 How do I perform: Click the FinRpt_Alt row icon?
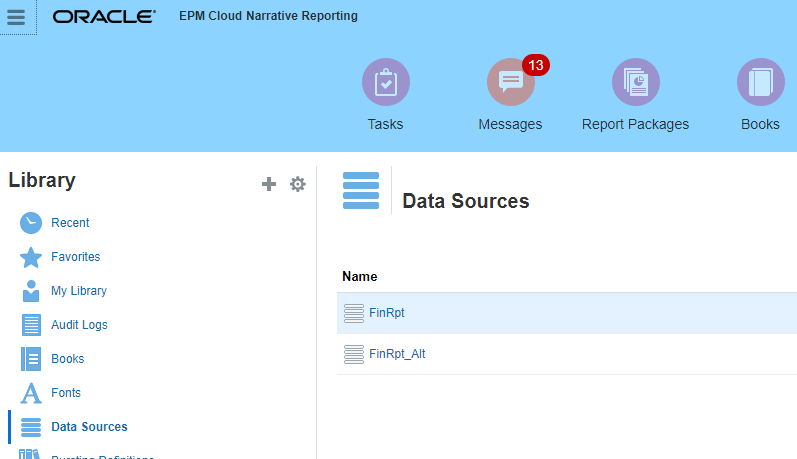[353, 354]
